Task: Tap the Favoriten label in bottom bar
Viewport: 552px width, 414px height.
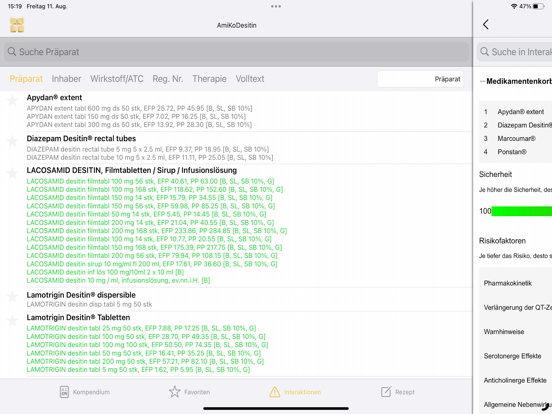Action: 197,392
